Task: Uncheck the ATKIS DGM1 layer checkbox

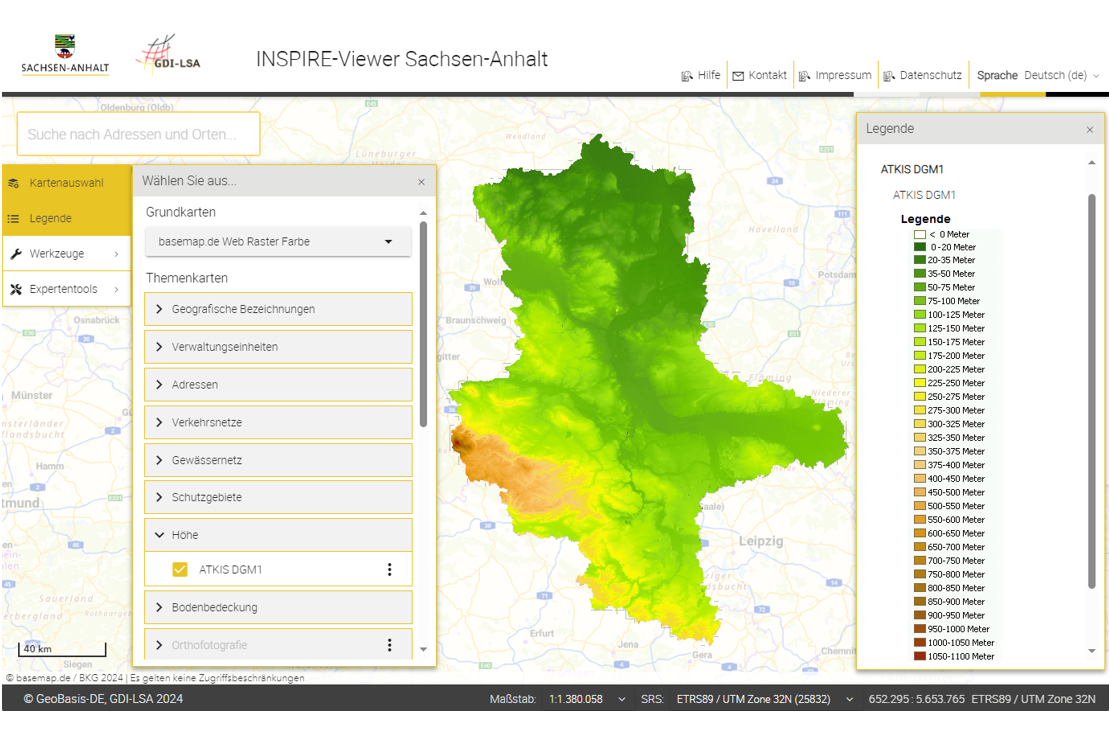Action: tap(180, 569)
